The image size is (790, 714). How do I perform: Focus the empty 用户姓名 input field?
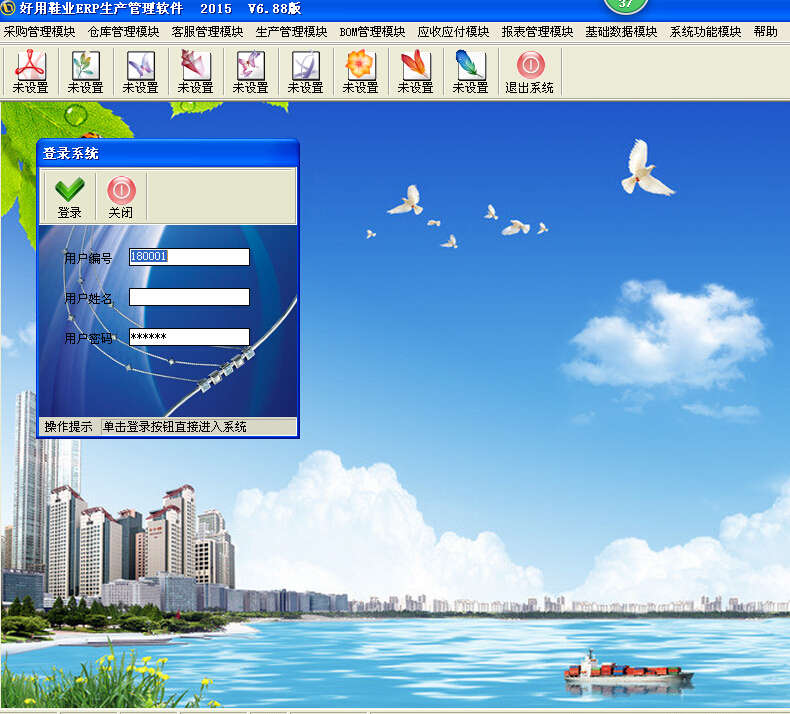click(189, 297)
